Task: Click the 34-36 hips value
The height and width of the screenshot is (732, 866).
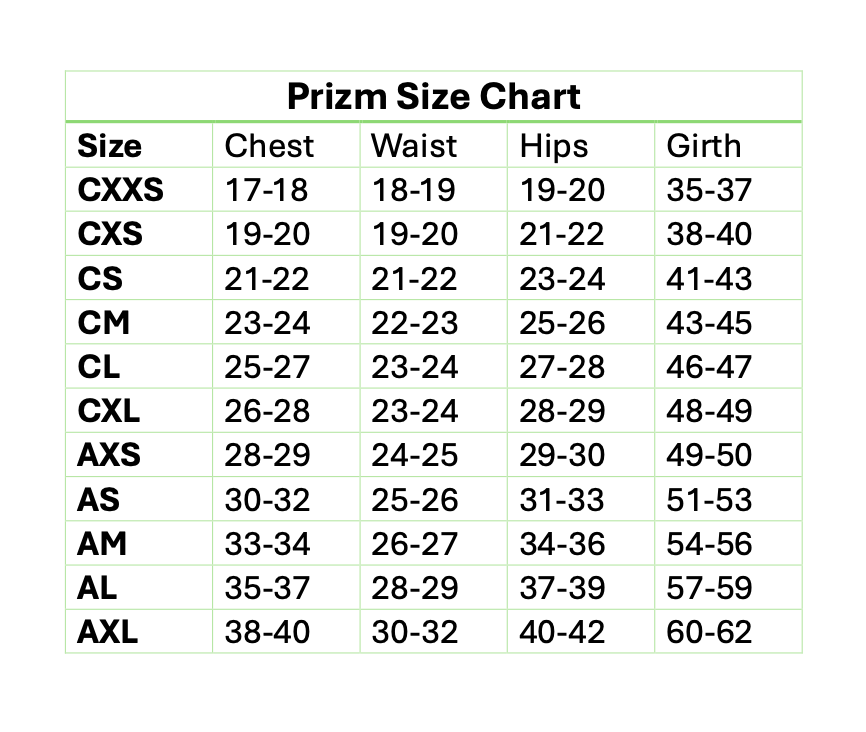Action: (562, 544)
